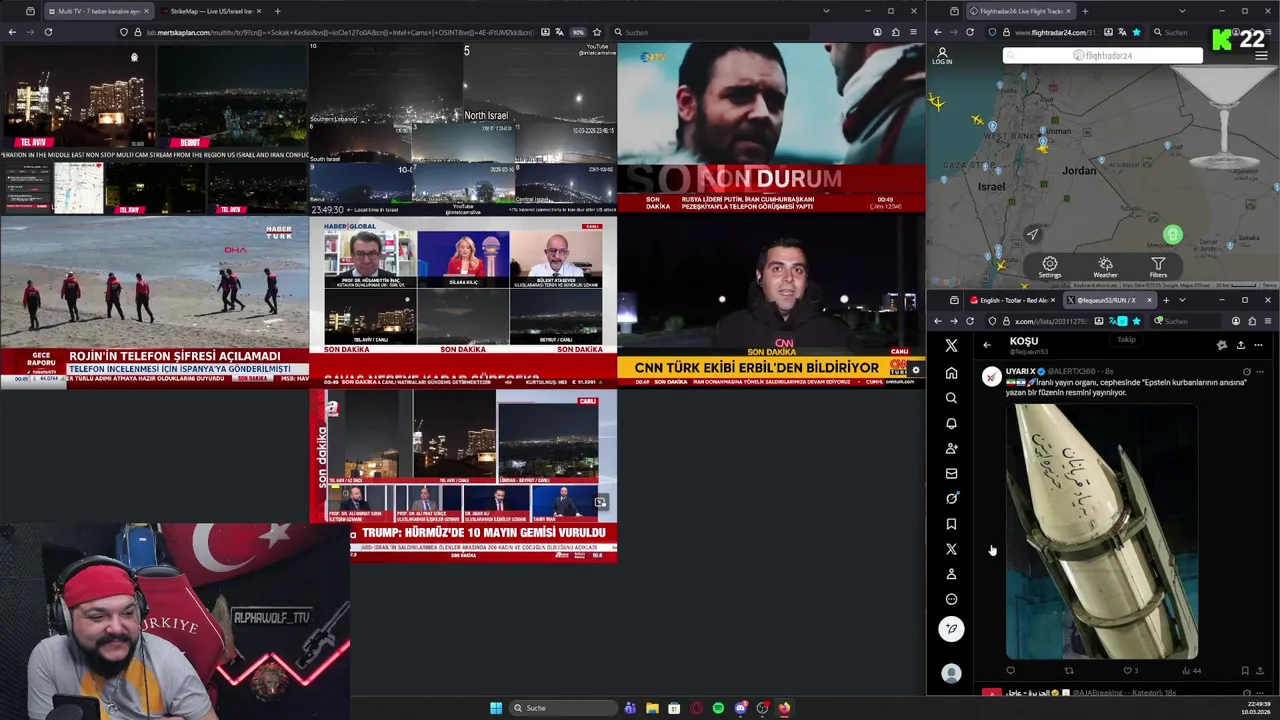The width and height of the screenshot is (1280, 720).
Task: Click Flightradar24 search field
Action: tap(1102, 56)
